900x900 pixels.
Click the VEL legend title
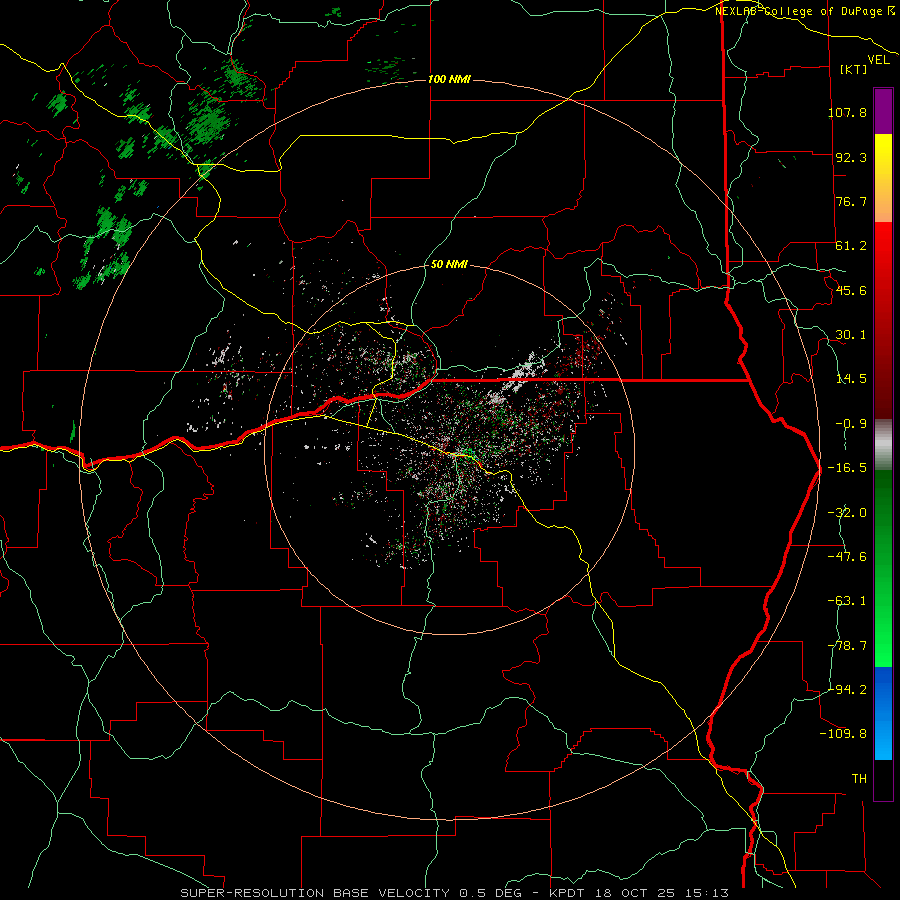tap(879, 59)
